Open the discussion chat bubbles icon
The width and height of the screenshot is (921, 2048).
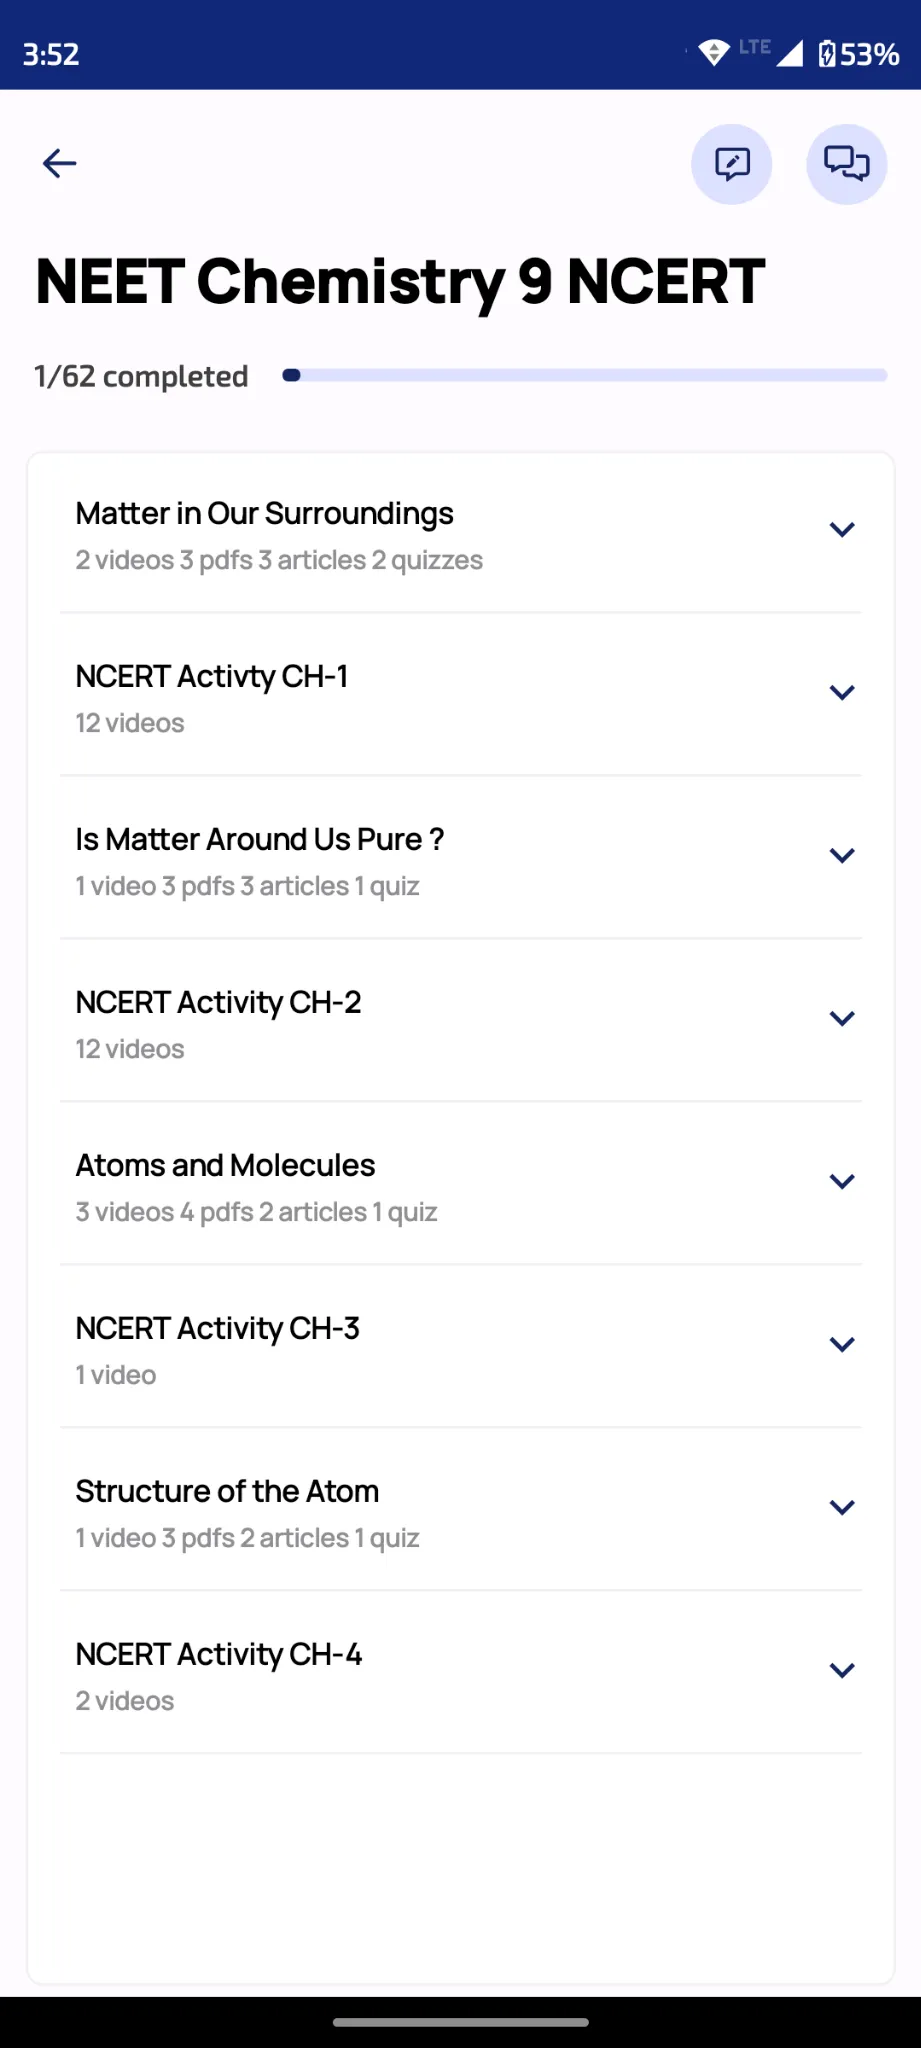click(846, 164)
